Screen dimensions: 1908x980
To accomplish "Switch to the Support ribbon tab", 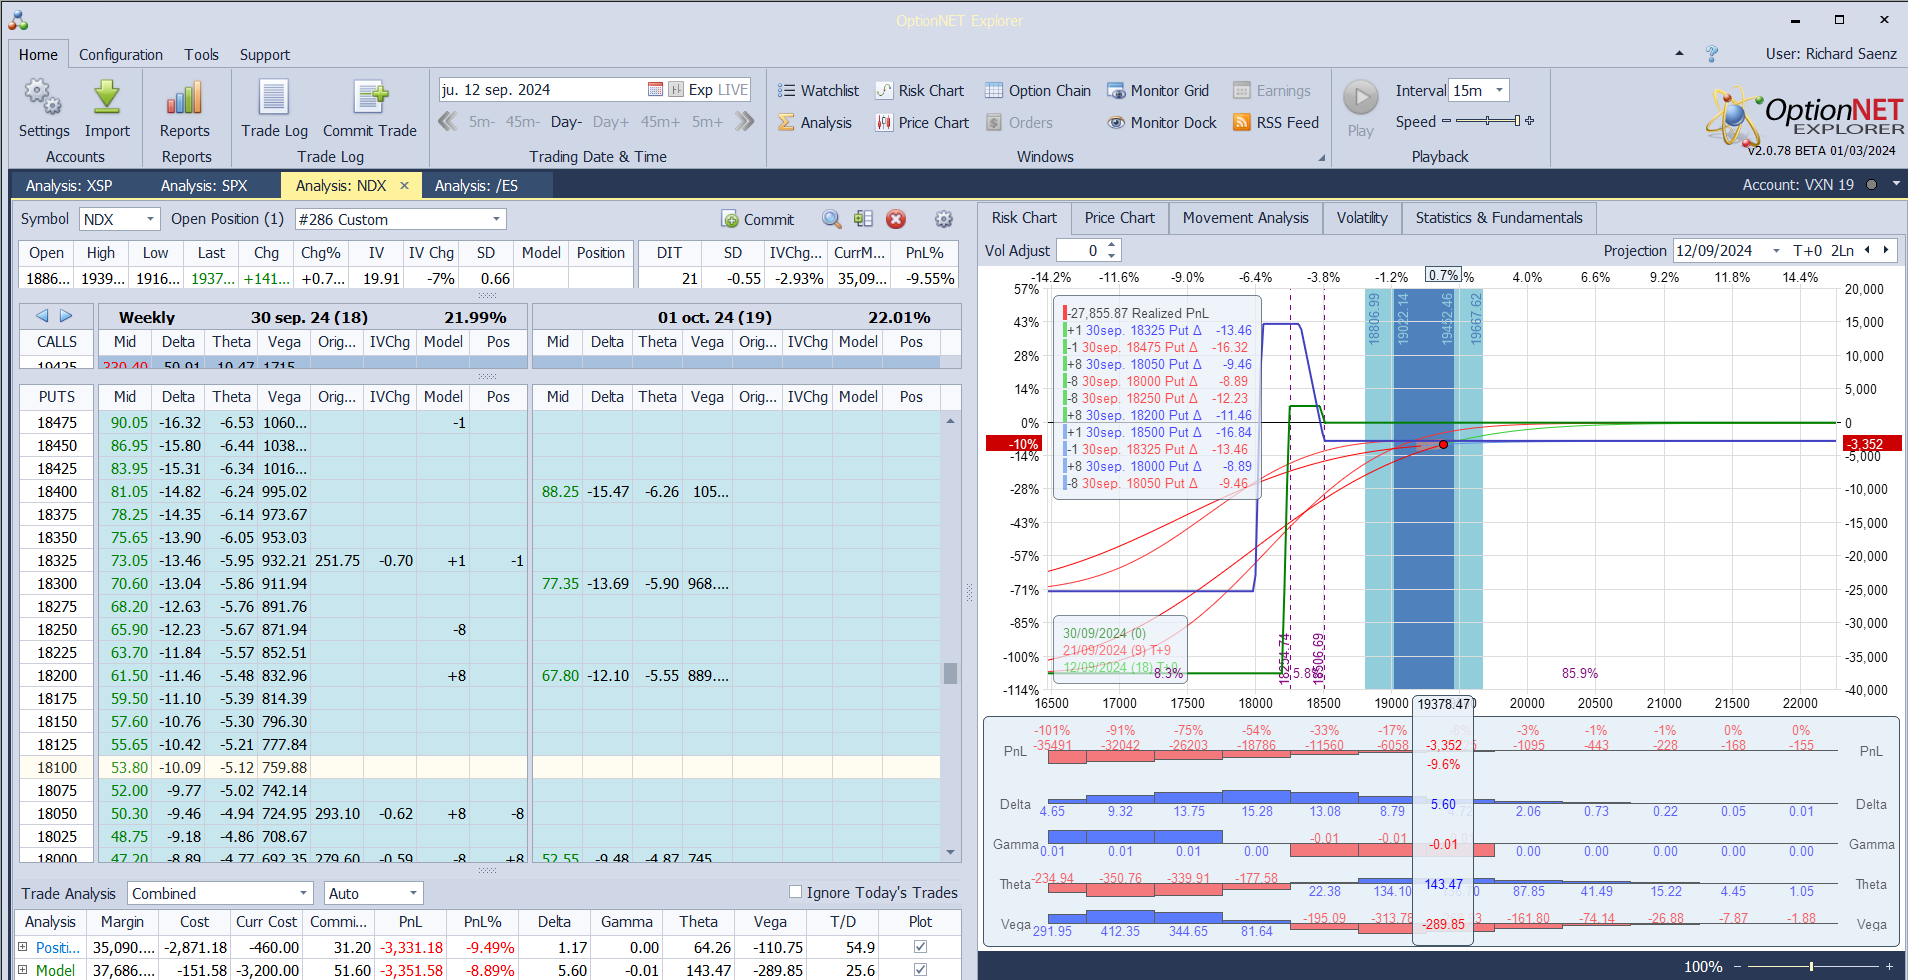I will [x=265, y=54].
